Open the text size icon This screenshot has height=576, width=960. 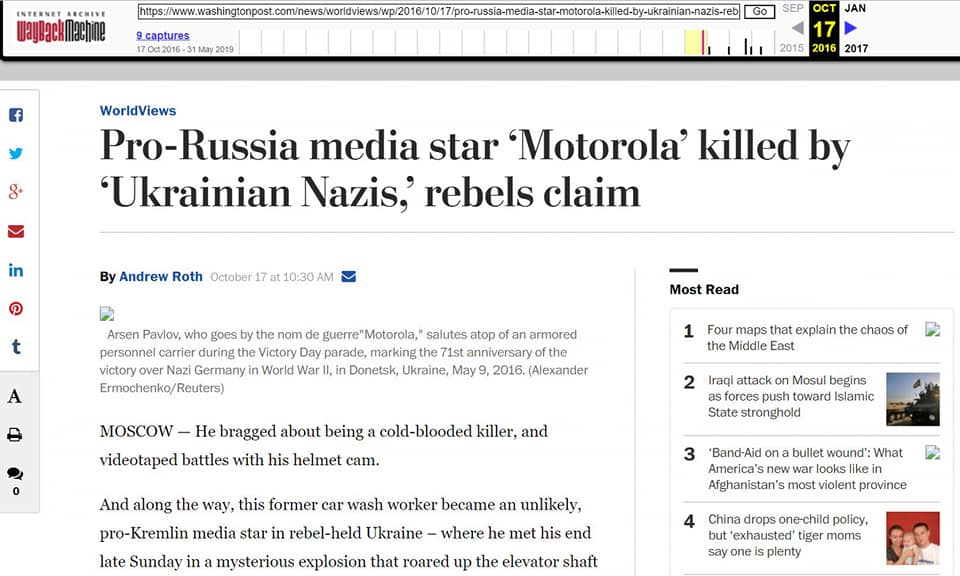pyautogui.click(x=15, y=396)
